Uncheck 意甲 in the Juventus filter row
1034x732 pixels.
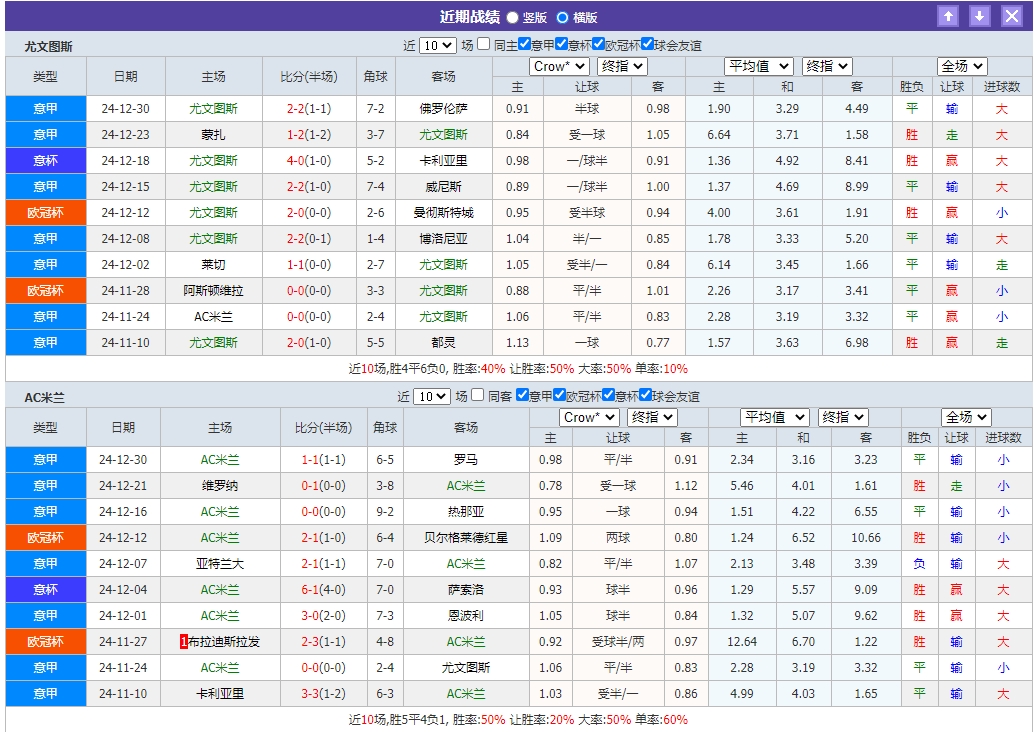523,43
